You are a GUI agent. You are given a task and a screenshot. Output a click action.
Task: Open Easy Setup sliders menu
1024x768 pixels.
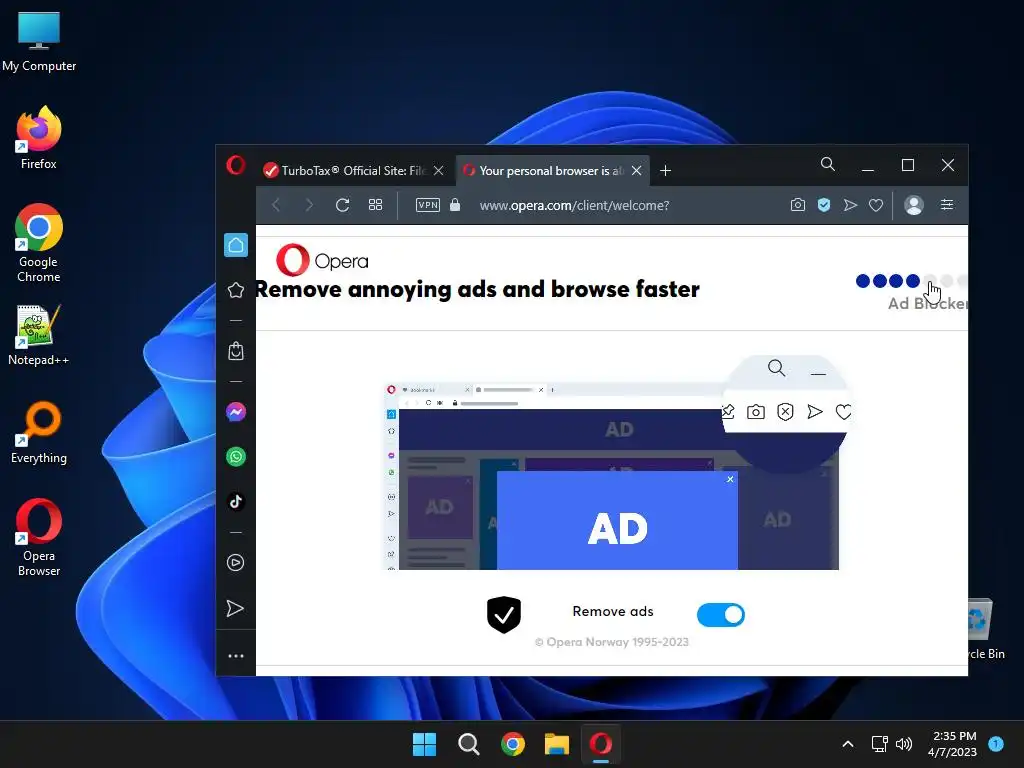click(947, 205)
